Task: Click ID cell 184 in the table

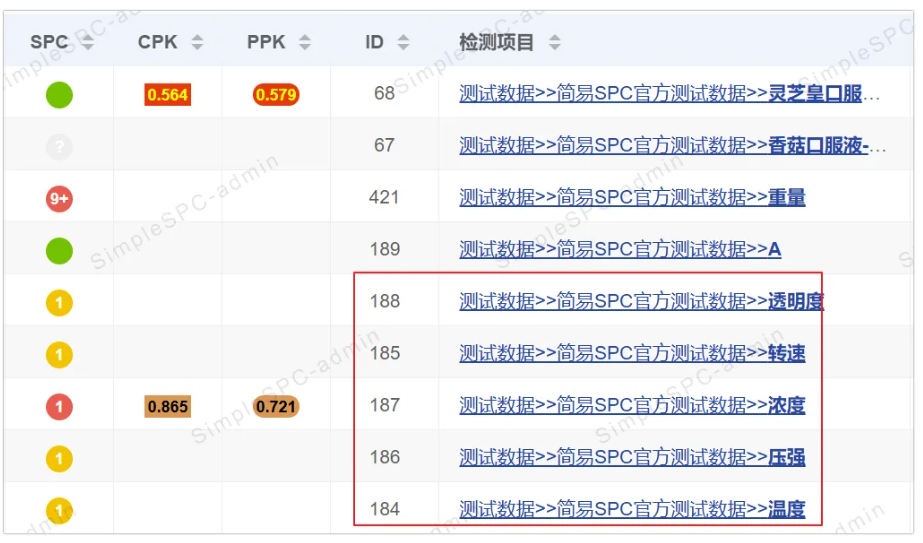Action: [384, 509]
